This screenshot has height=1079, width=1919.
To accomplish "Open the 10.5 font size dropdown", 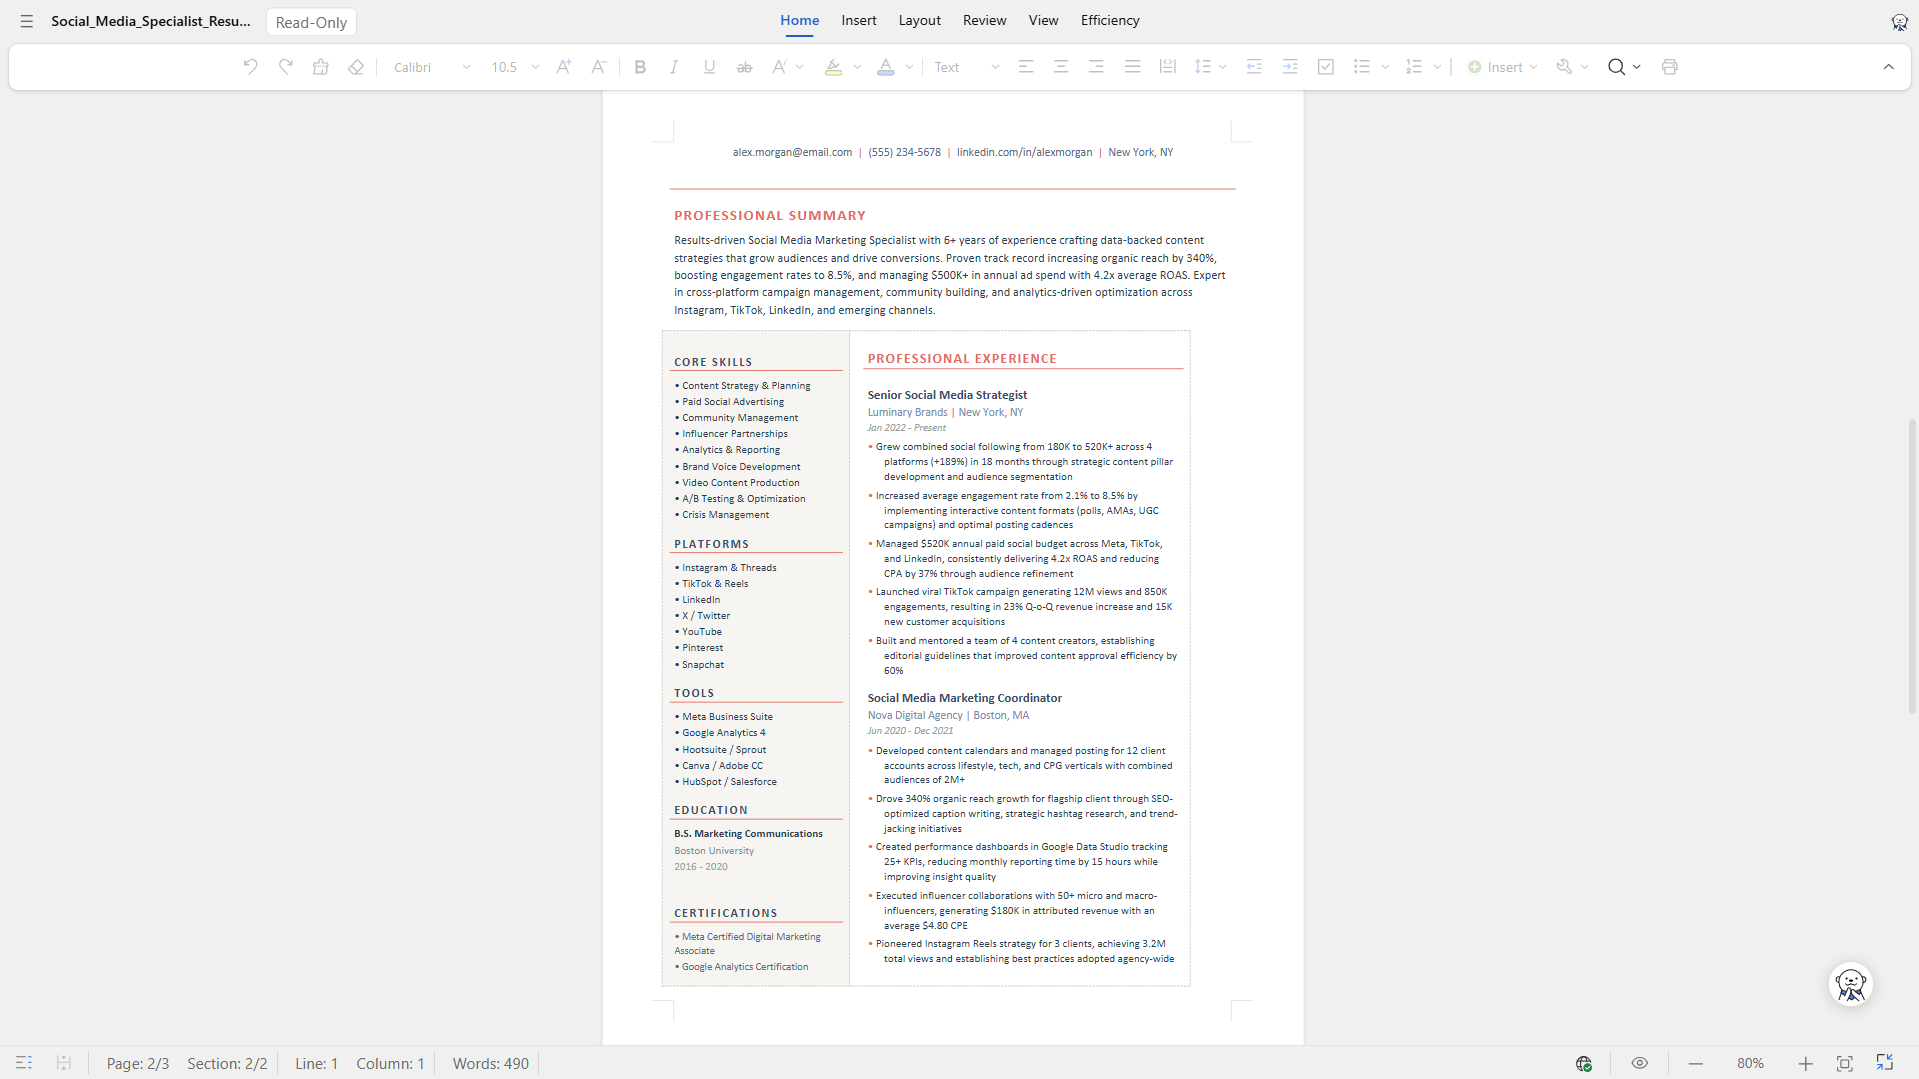I will click(514, 67).
